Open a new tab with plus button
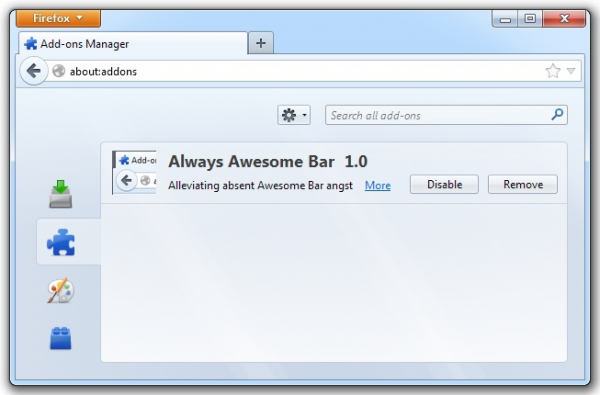Viewport: 600px width, 395px height. (x=261, y=43)
